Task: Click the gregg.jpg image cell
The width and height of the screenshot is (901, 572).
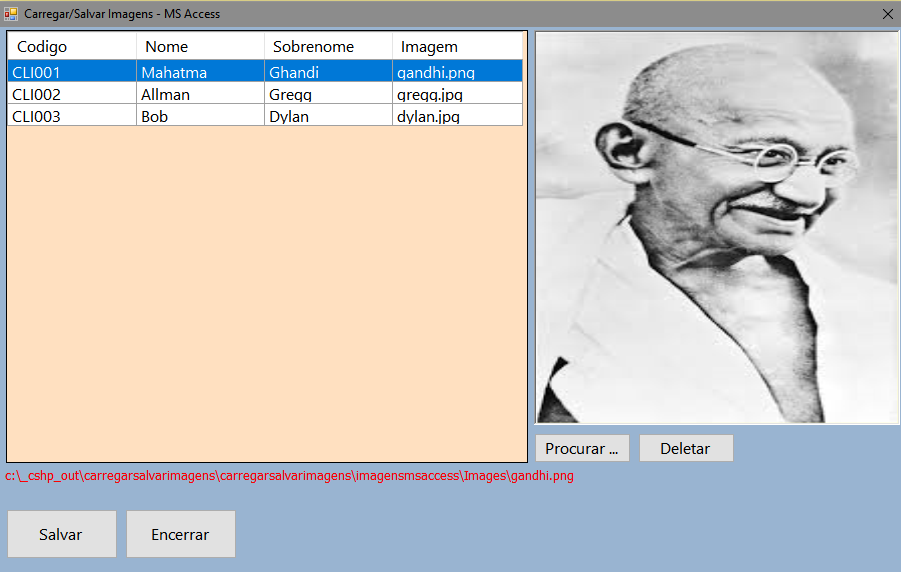Action: click(457, 93)
